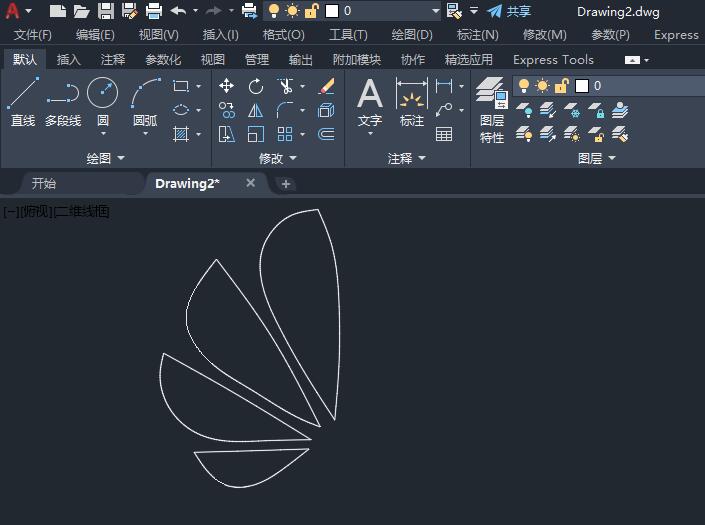Toggle layer on/off lightbulb in ribbon layer list
This screenshot has width=705, height=525.
(x=523, y=85)
